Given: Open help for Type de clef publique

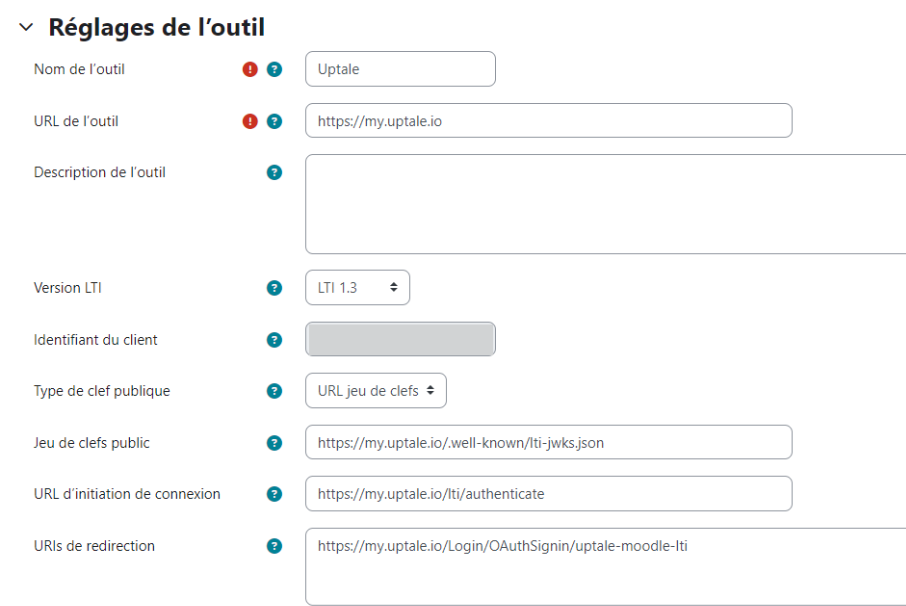Looking at the screenshot, I should 274,391.
